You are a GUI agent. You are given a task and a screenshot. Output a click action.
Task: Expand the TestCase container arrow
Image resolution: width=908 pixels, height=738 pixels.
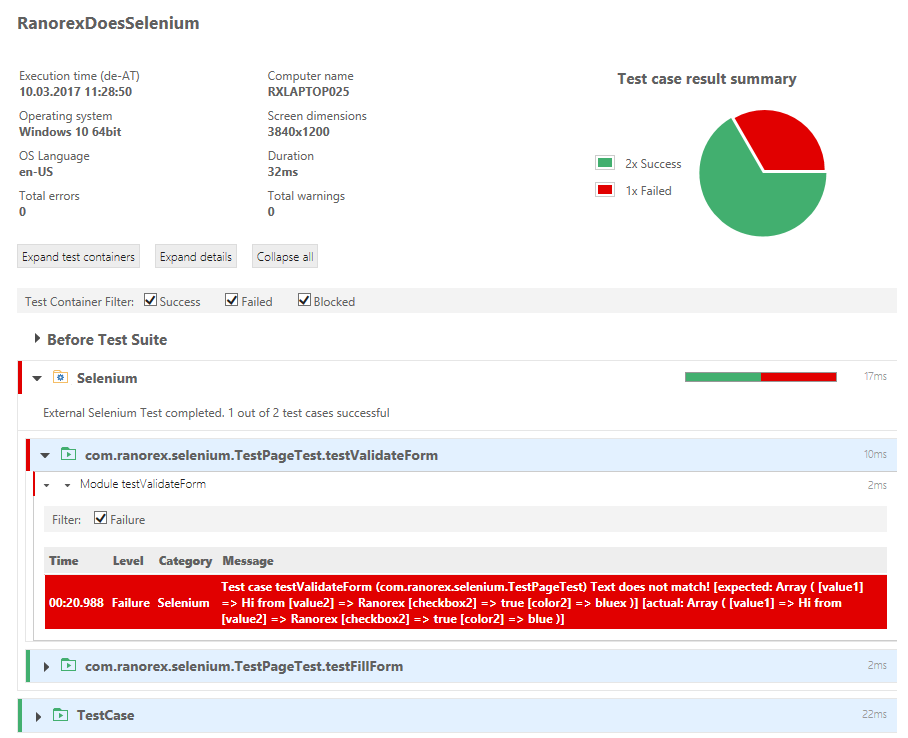pos(38,717)
